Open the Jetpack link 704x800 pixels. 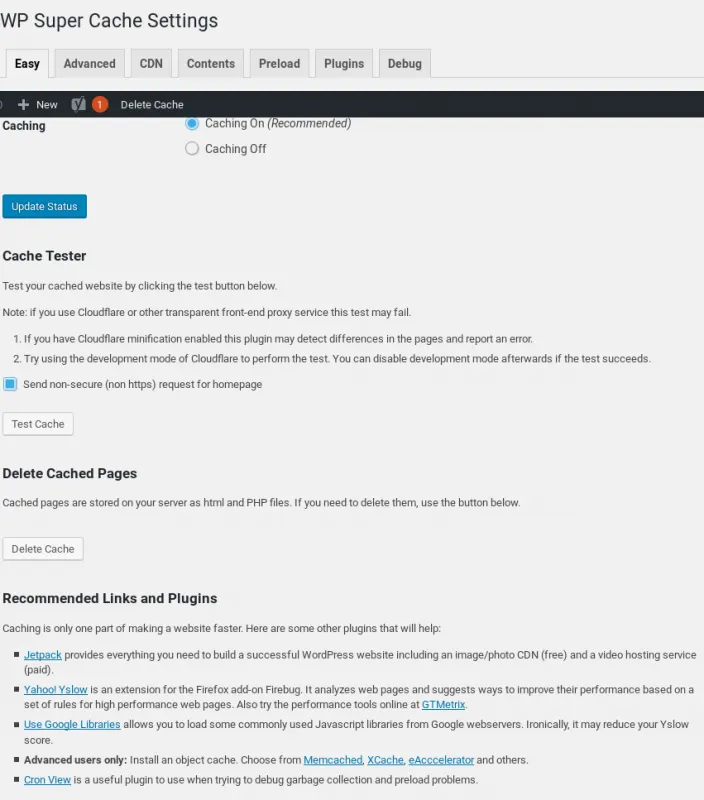(x=43, y=655)
